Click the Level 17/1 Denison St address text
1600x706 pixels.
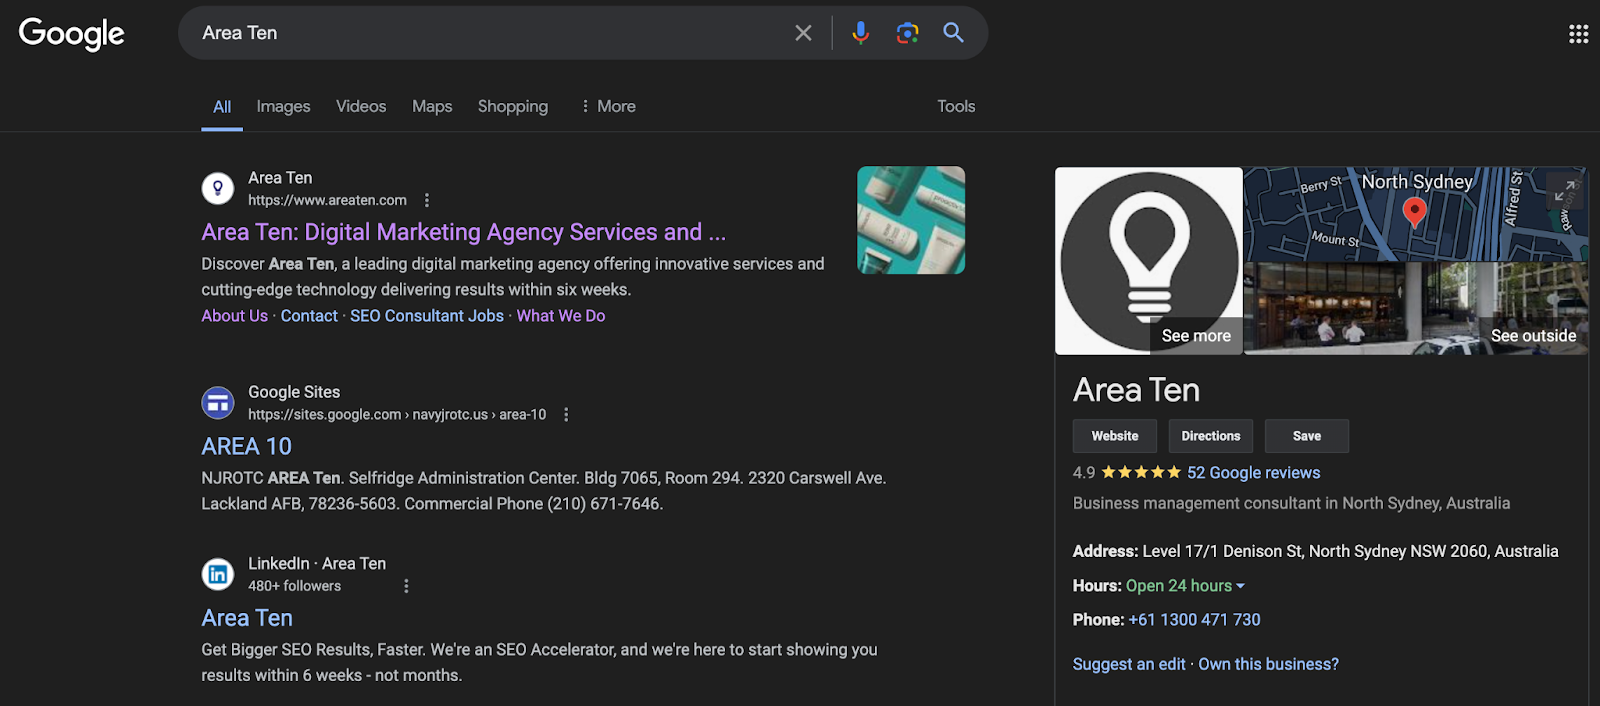1350,551
